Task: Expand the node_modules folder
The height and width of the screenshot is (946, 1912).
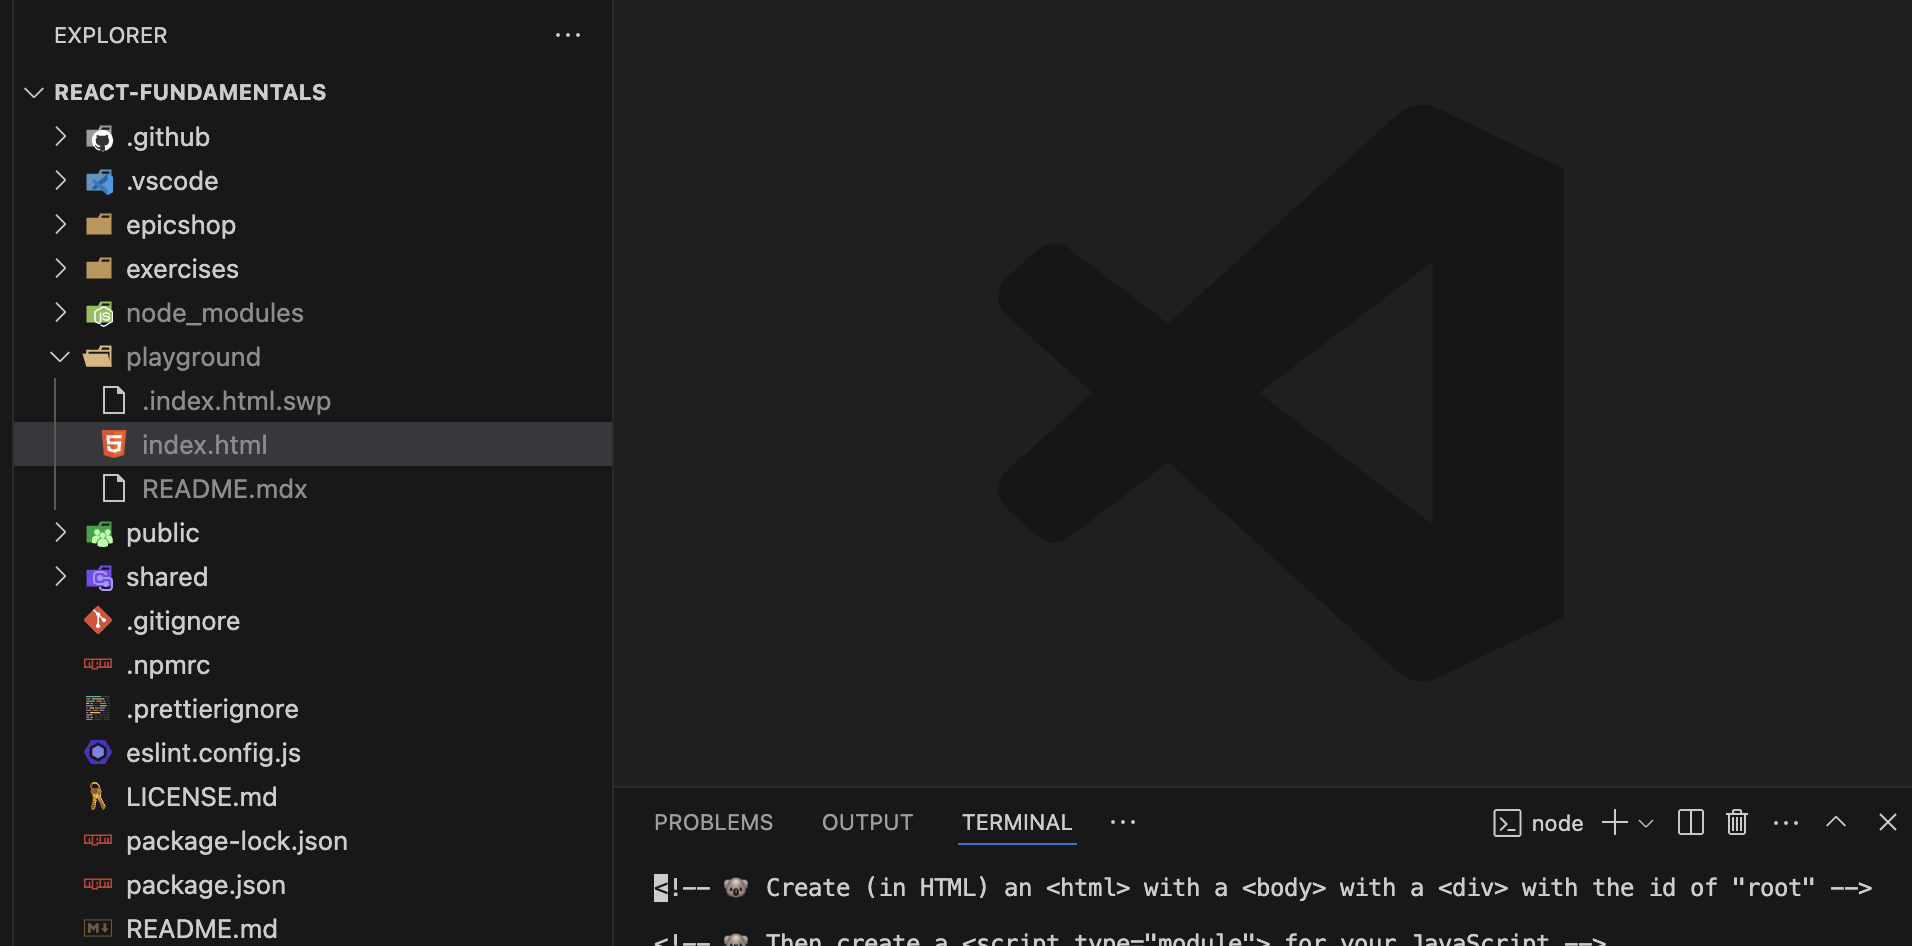Action: 60,313
